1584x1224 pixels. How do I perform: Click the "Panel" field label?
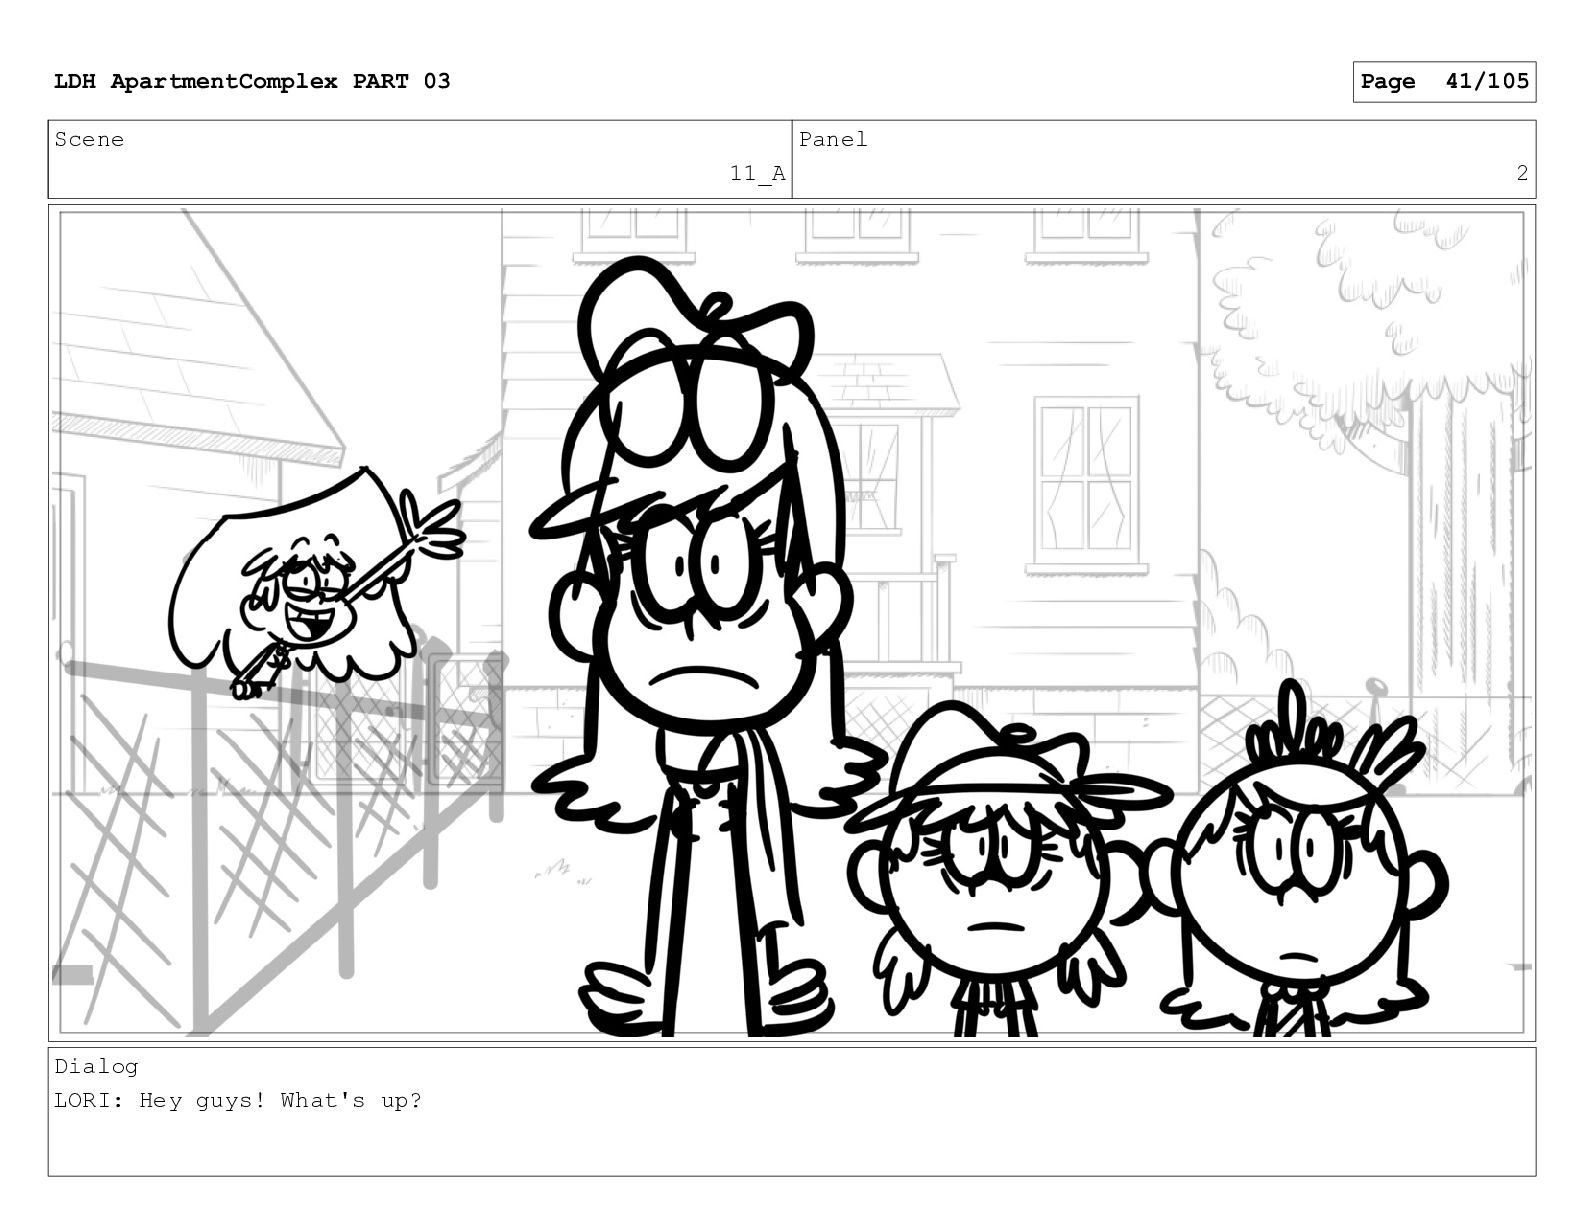coord(833,139)
